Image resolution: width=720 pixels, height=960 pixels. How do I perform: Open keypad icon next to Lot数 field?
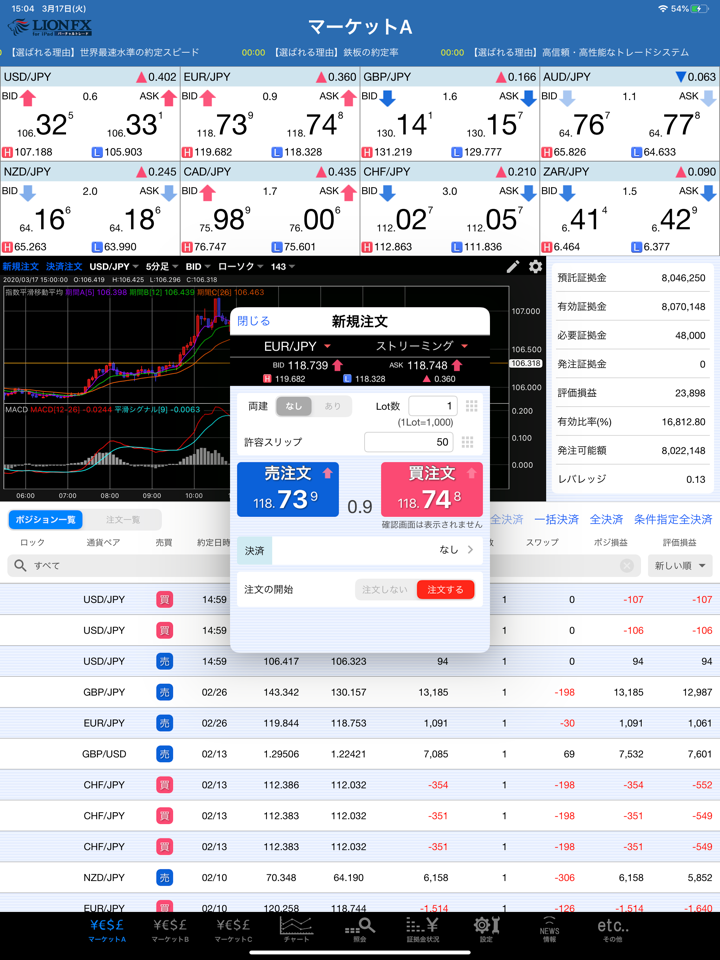471,406
